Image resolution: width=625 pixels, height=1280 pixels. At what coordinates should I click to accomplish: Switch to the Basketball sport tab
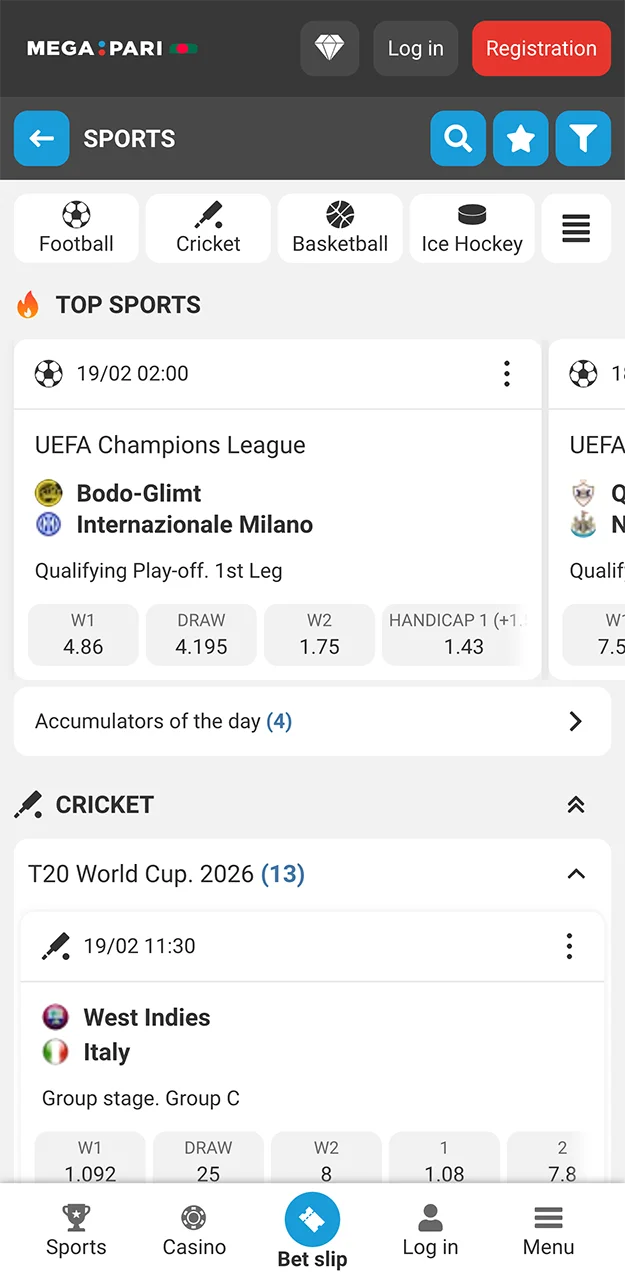[340, 228]
